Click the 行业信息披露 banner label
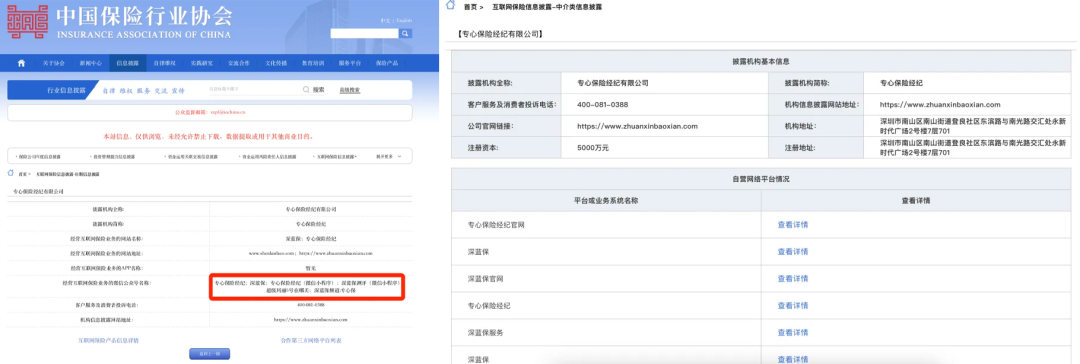The image size is (1080, 364). coord(66,90)
